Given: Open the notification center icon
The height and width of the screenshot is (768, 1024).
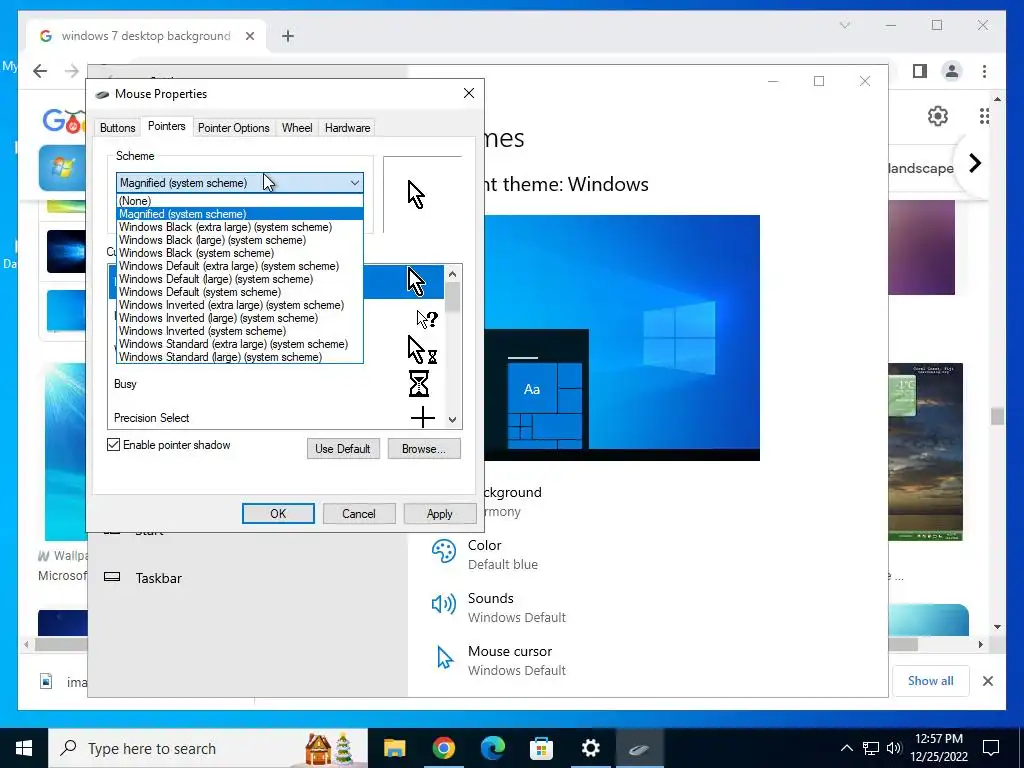Looking at the screenshot, I should point(991,748).
